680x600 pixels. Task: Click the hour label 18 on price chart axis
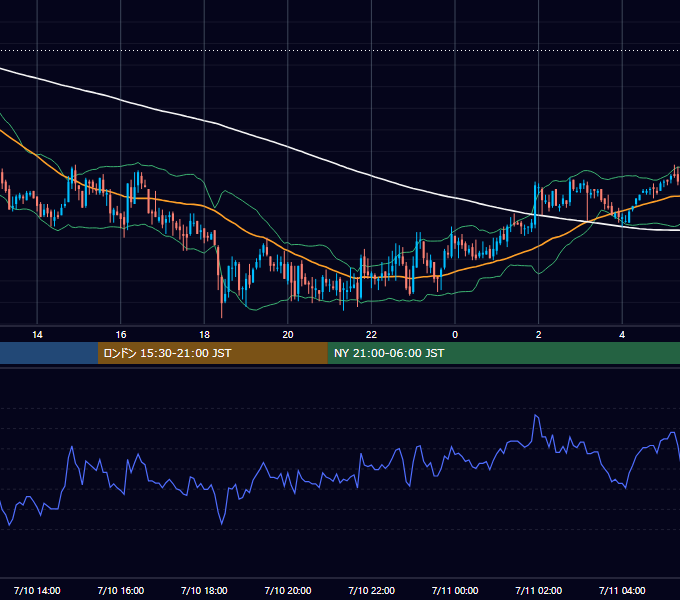tap(204, 335)
